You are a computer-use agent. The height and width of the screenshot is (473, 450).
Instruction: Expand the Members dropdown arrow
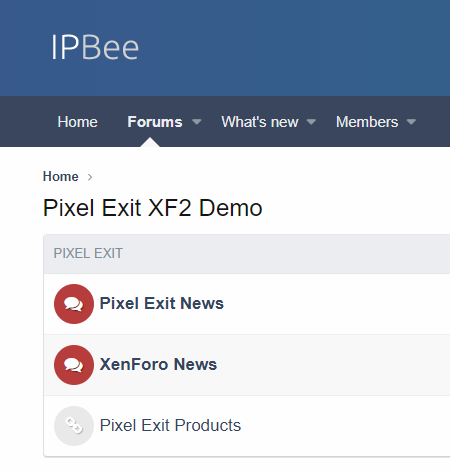click(x=411, y=122)
